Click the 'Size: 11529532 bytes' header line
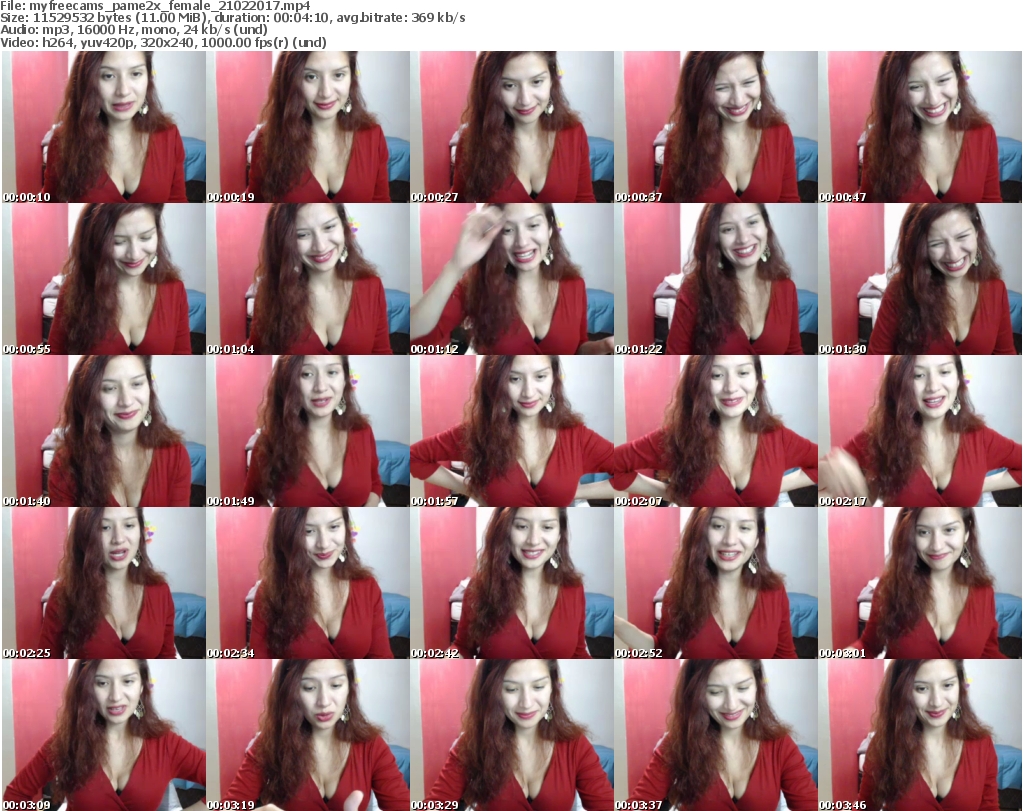The image size is (1024, 811). pyautogui.click(x=233, y=18)
